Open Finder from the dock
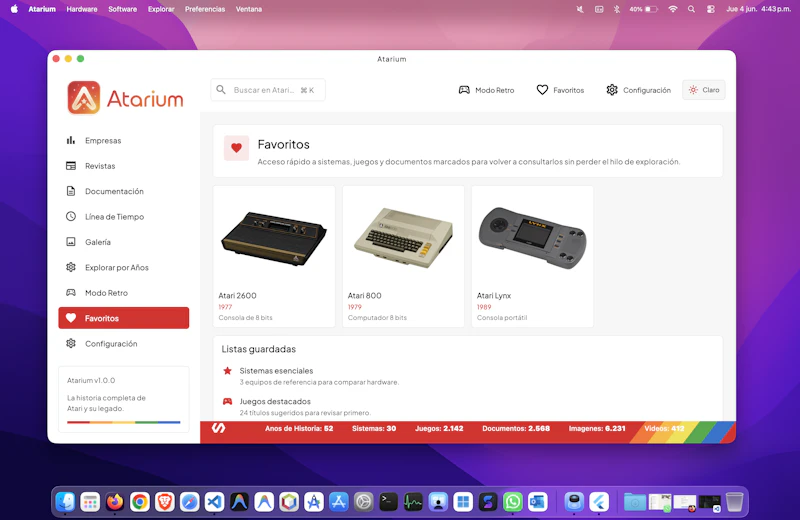 click(65, 502)
